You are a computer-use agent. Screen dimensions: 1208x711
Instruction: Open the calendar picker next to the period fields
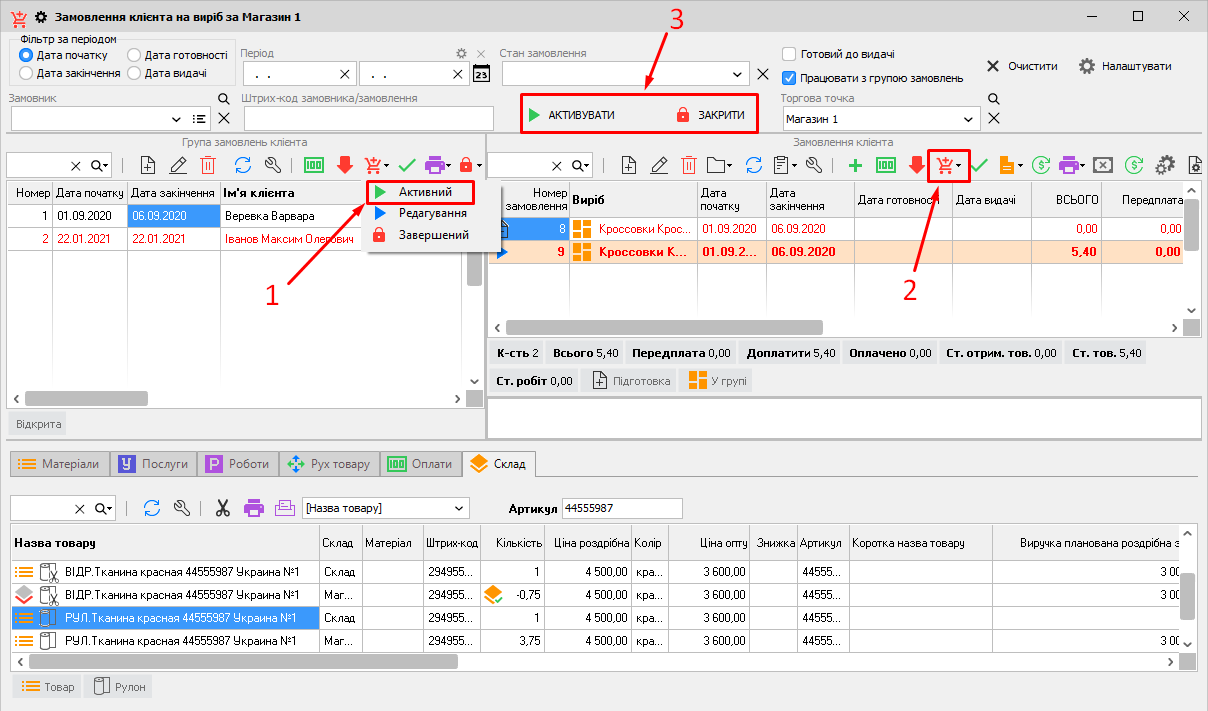point(481,74)
